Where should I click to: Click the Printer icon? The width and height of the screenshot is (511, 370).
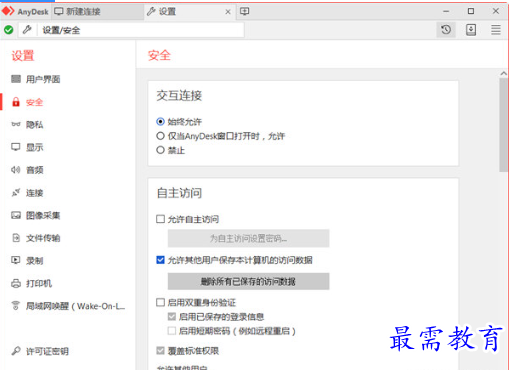click(x=16, y=283)
